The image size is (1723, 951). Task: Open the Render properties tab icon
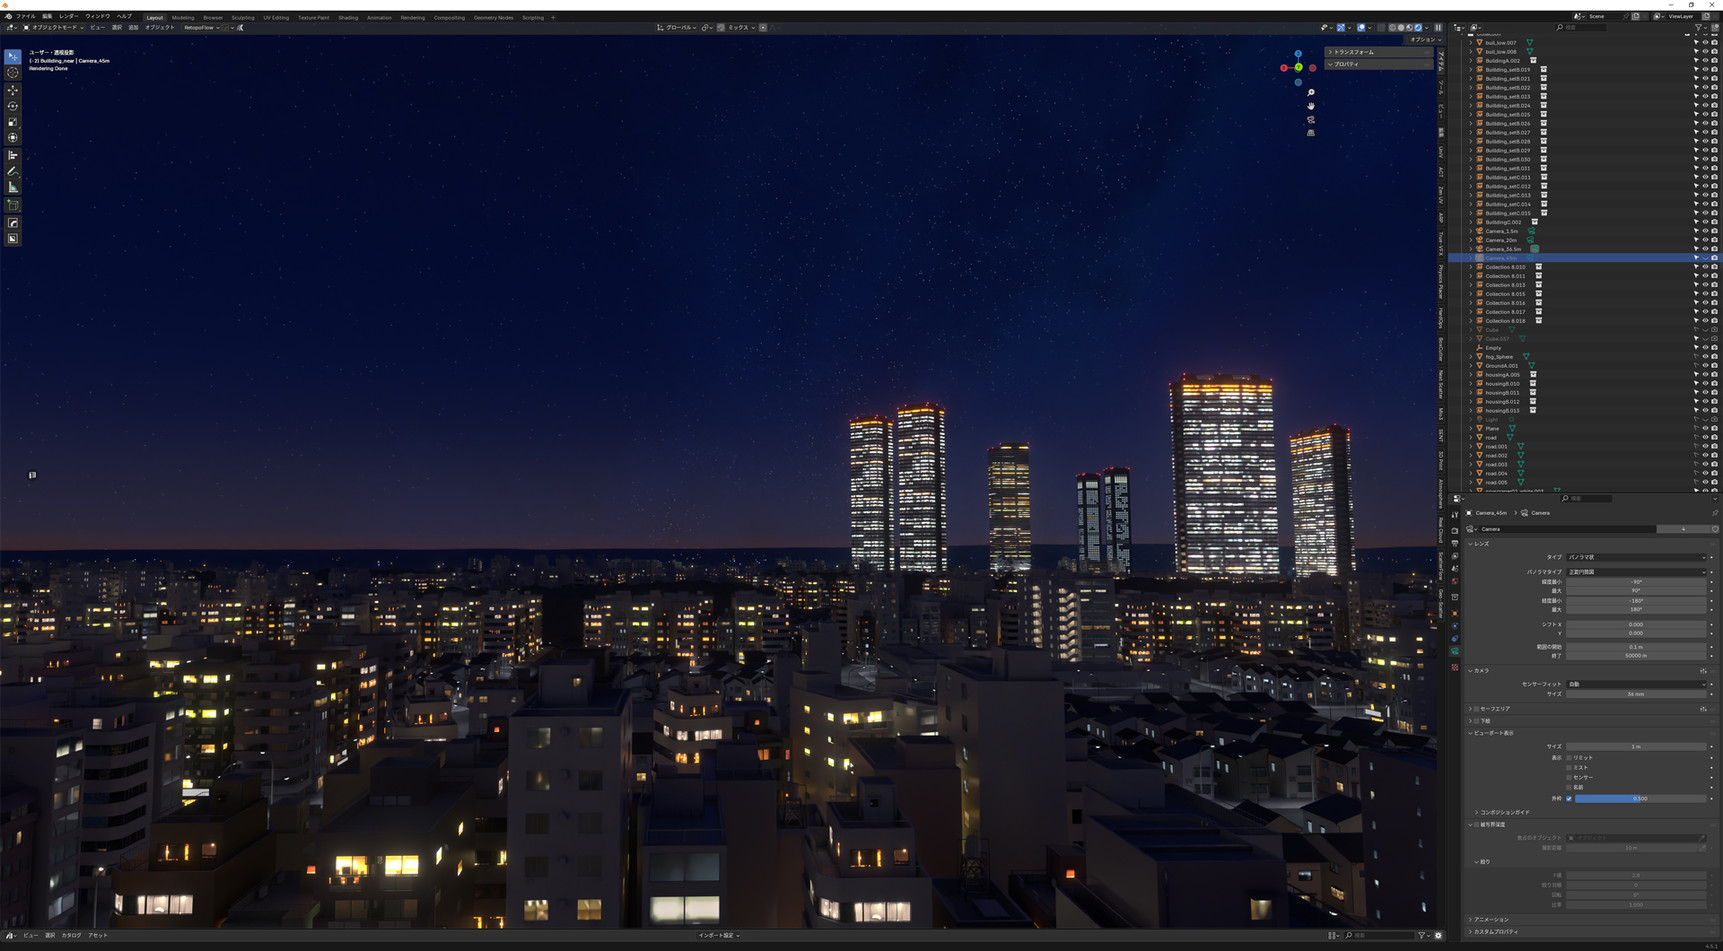pyautogui.click(x=1455, y=531)
